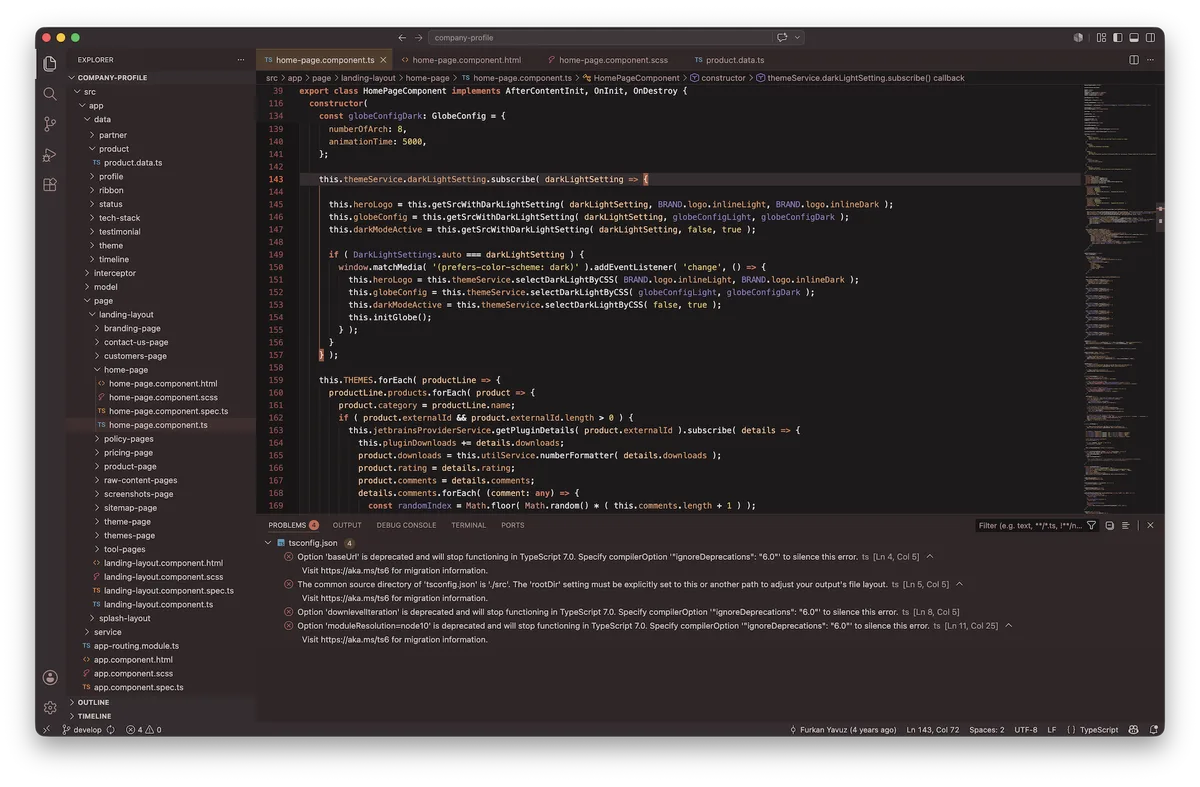Click the Spaces: 2 indentation setting

click(987, 730)
